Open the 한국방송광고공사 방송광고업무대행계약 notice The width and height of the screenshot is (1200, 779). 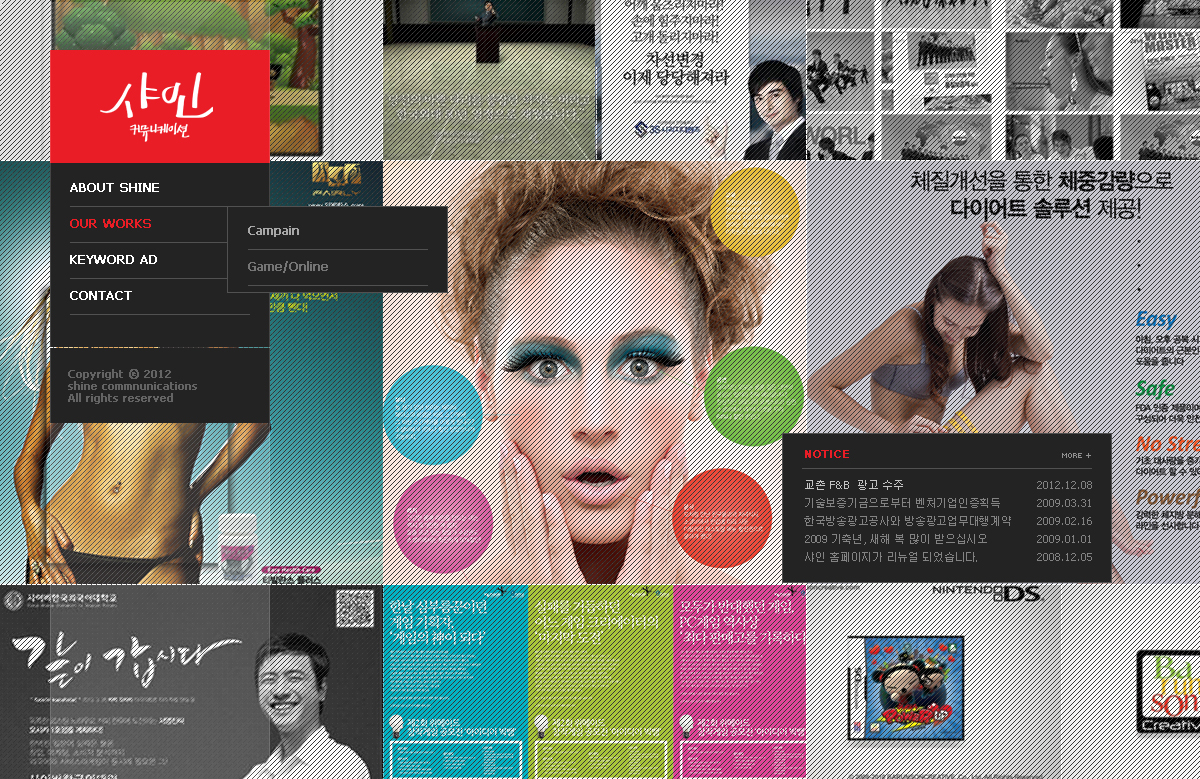click(907, 521)
